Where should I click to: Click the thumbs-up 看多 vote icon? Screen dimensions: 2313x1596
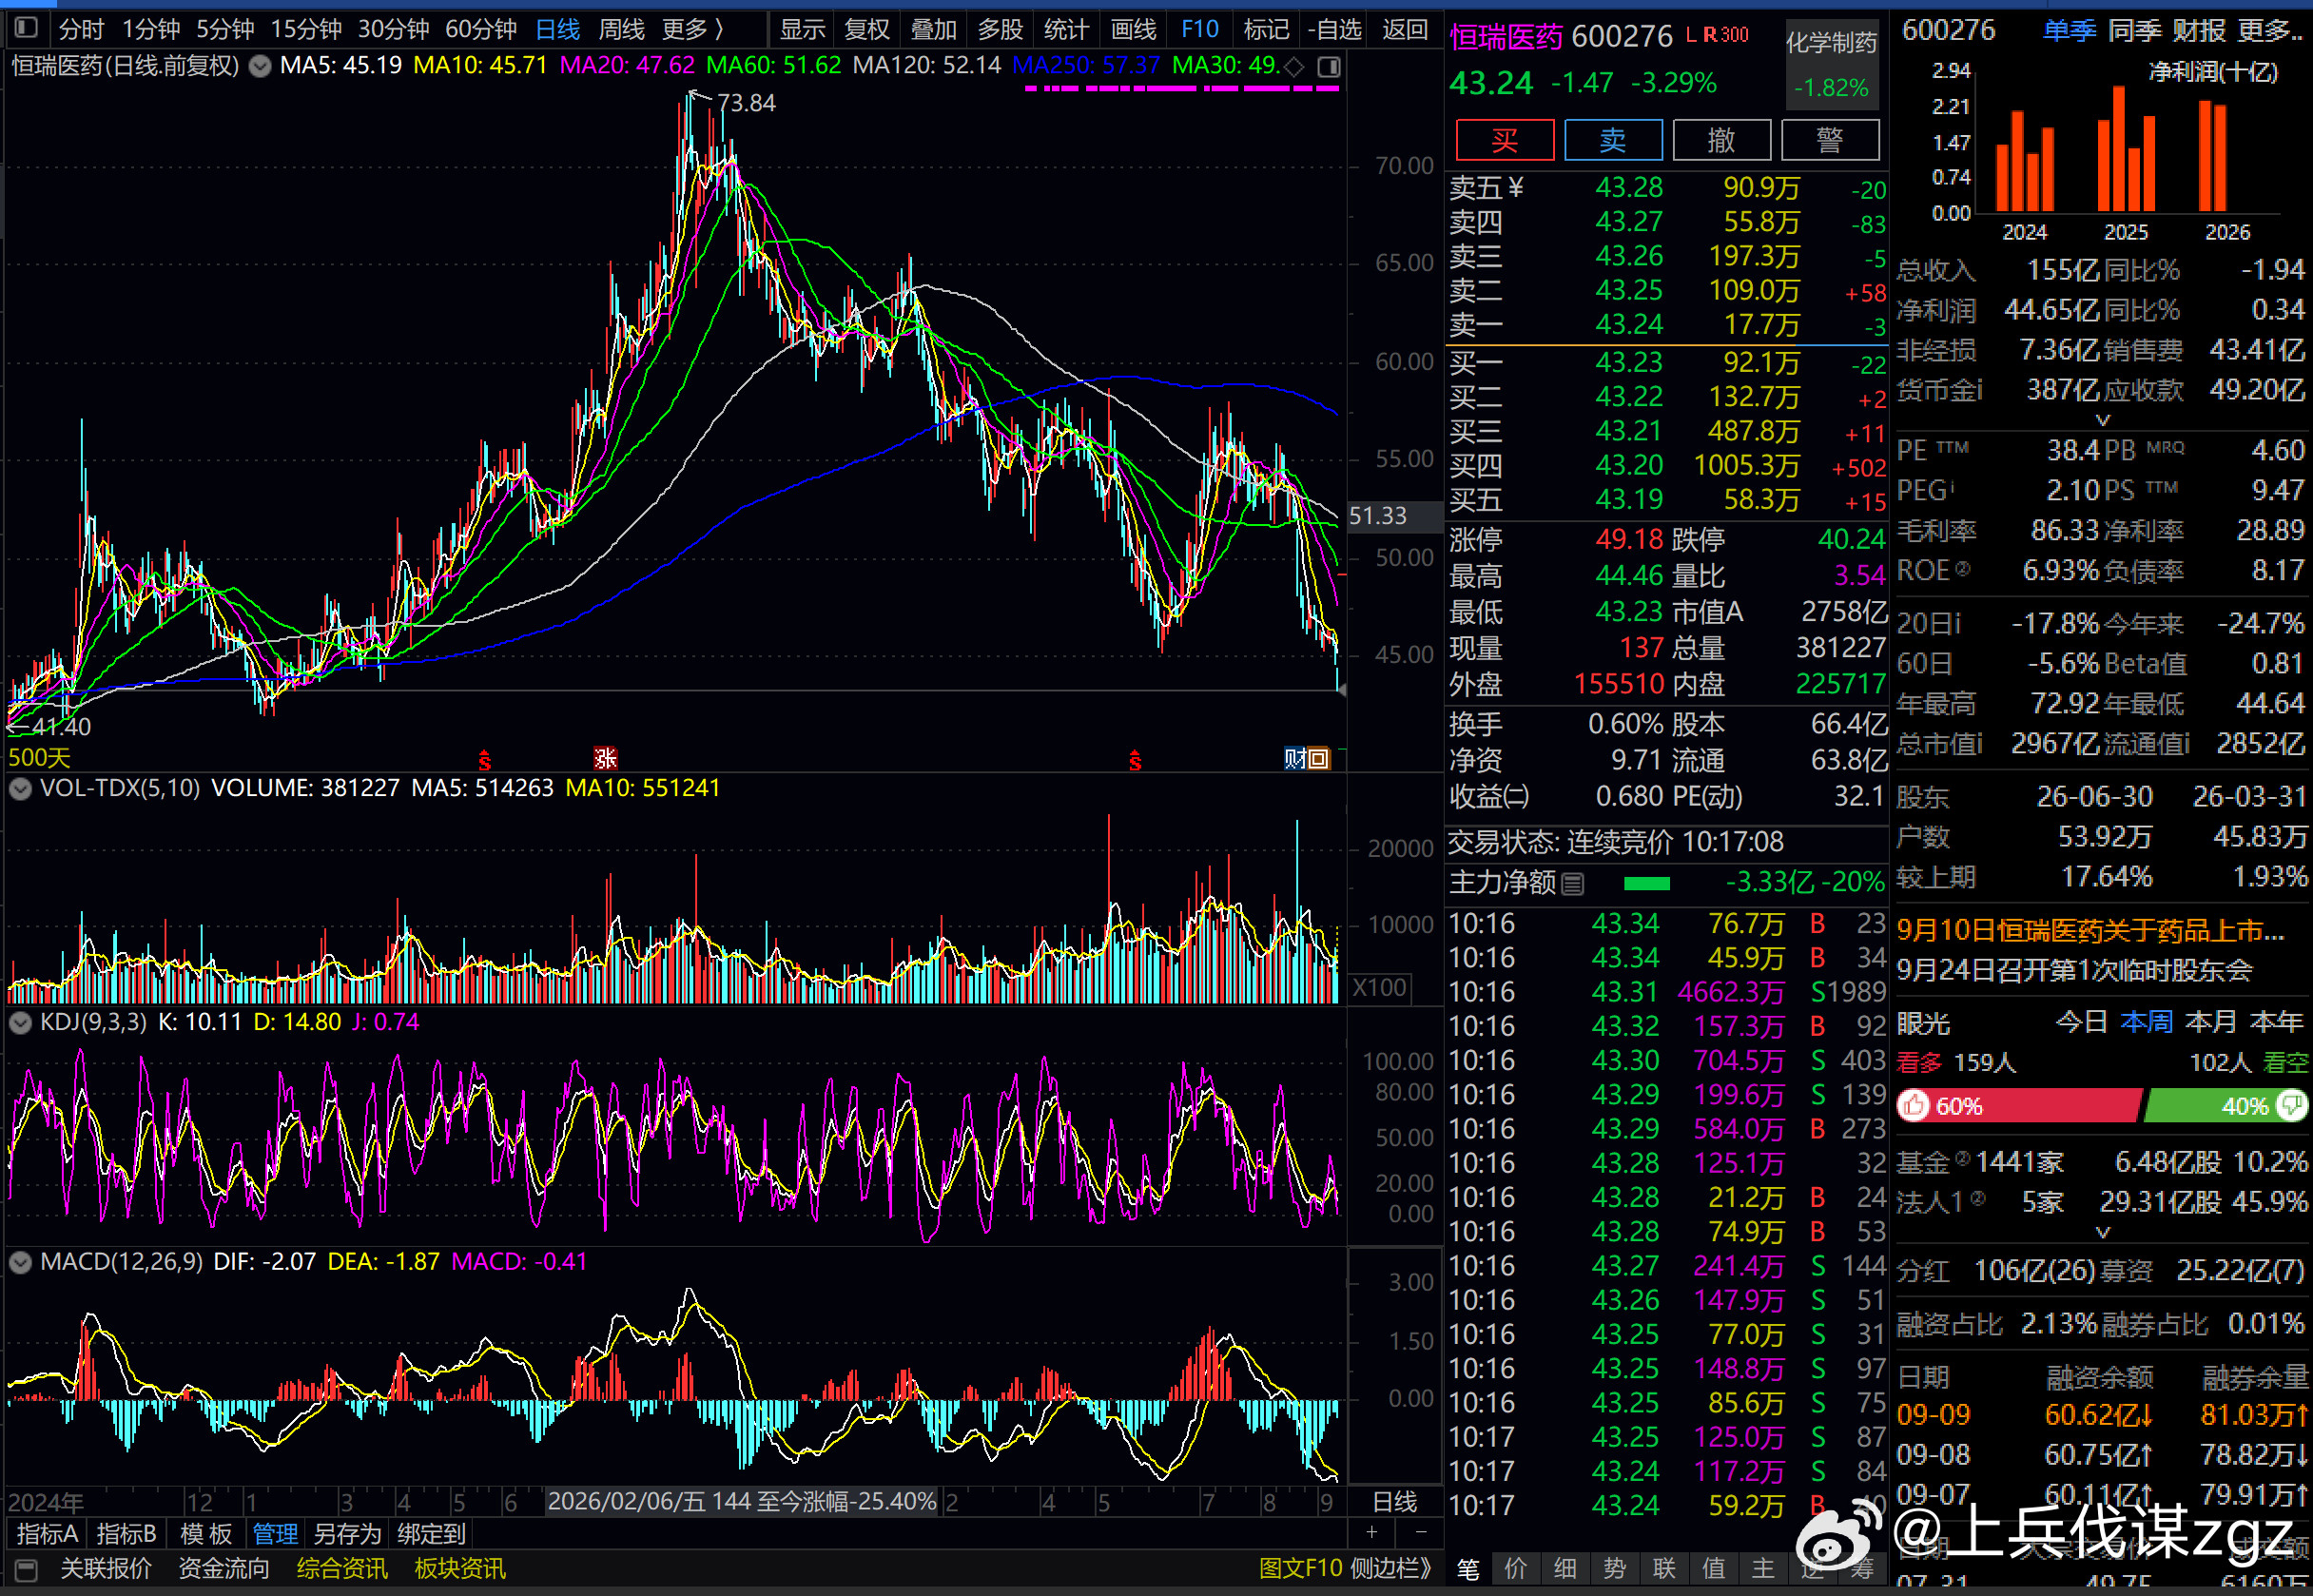pos(1914,1107)
